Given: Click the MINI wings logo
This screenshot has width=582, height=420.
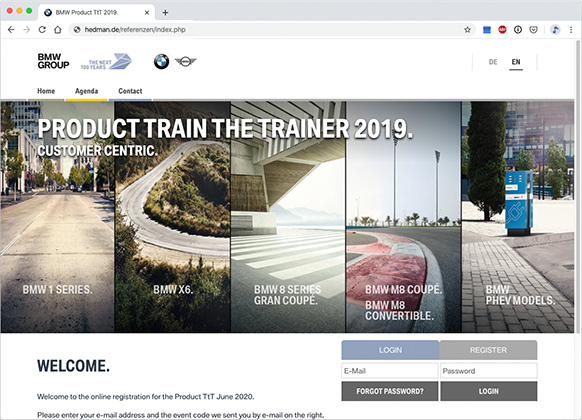Looking at the screenshot, I should click(x=185, y=61).
